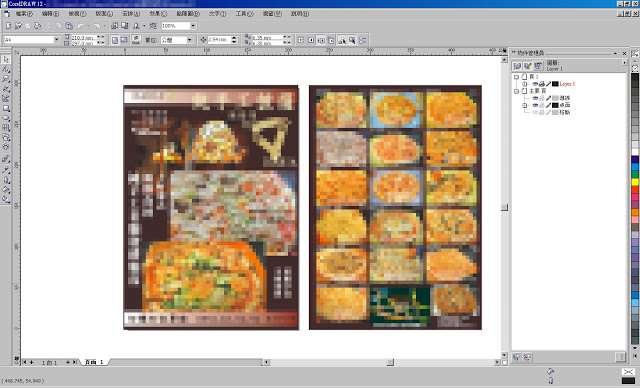Select the Pick tool in toolbox
This screenshot has height=388, width=640.
coord(6,60)
